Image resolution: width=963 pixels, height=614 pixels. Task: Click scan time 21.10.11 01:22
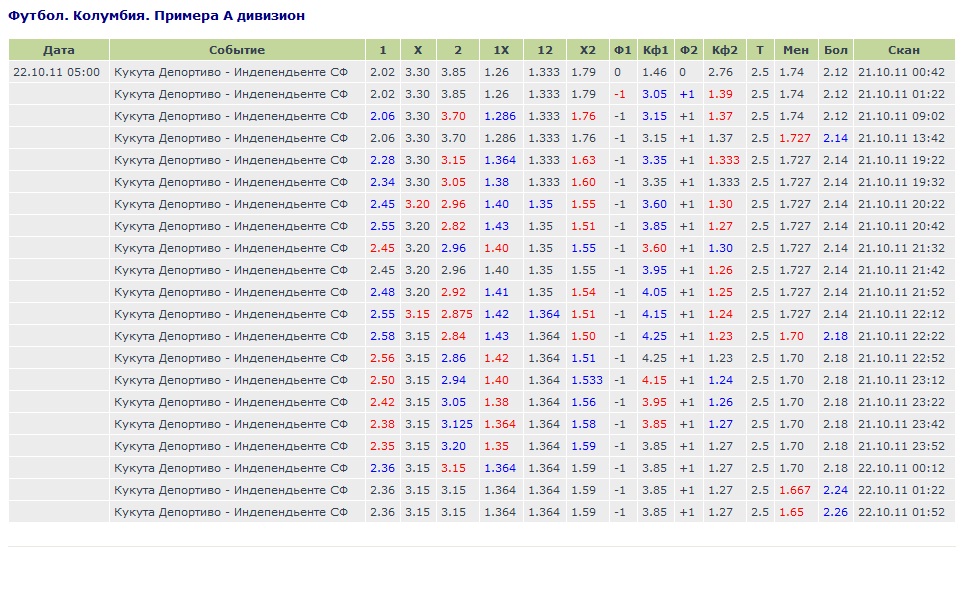point(902,94)
